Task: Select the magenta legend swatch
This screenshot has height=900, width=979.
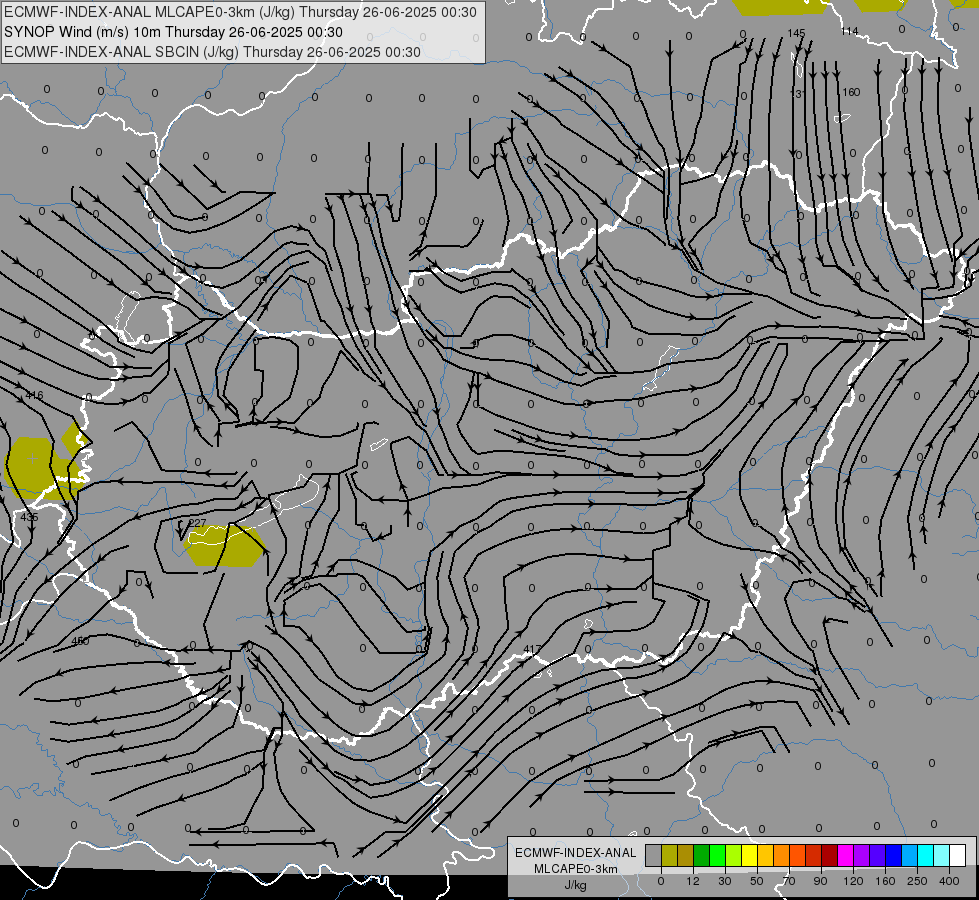Action: click(x=846, y=855)
